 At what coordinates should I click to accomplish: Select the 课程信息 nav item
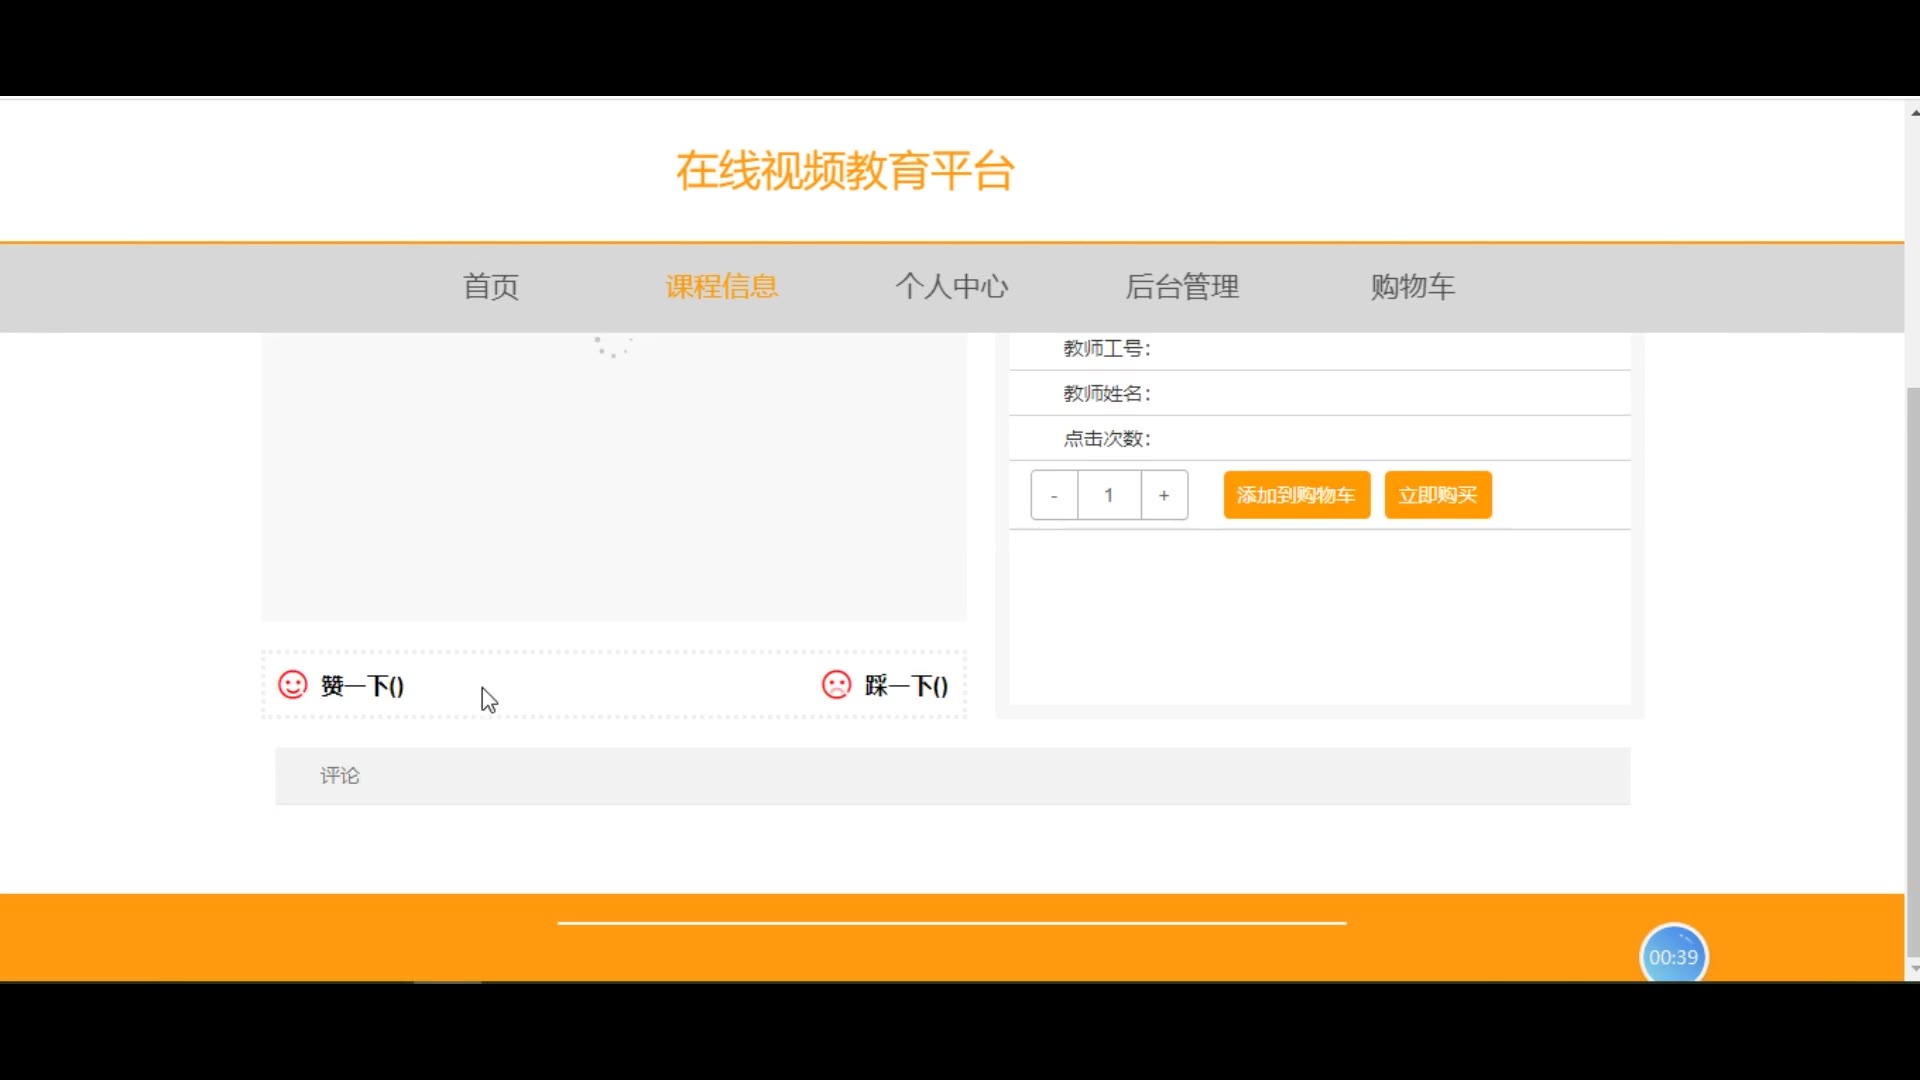point(721,287)
